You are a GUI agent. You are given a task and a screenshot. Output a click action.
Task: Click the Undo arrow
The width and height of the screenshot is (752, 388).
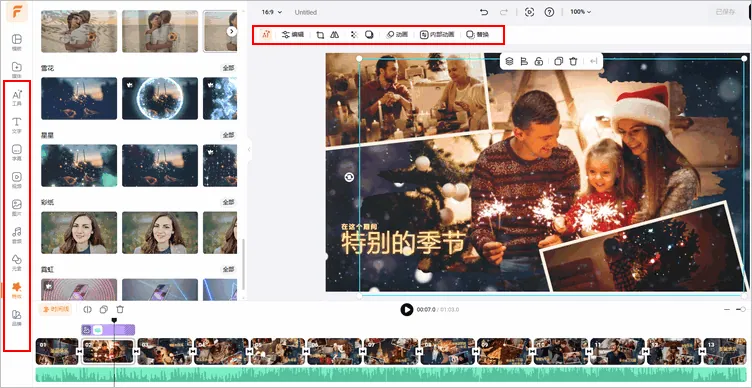tap(484, 12)
